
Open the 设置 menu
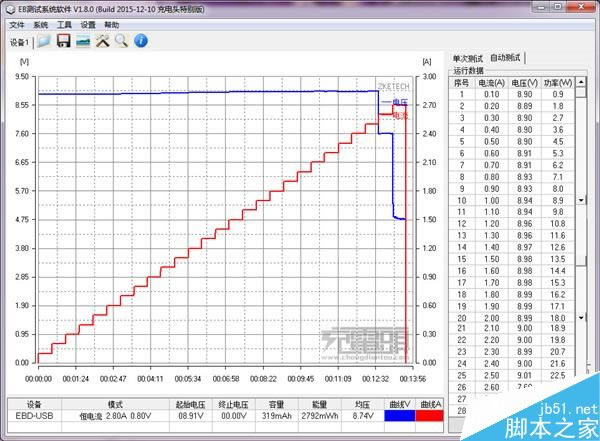coord(88,24)
